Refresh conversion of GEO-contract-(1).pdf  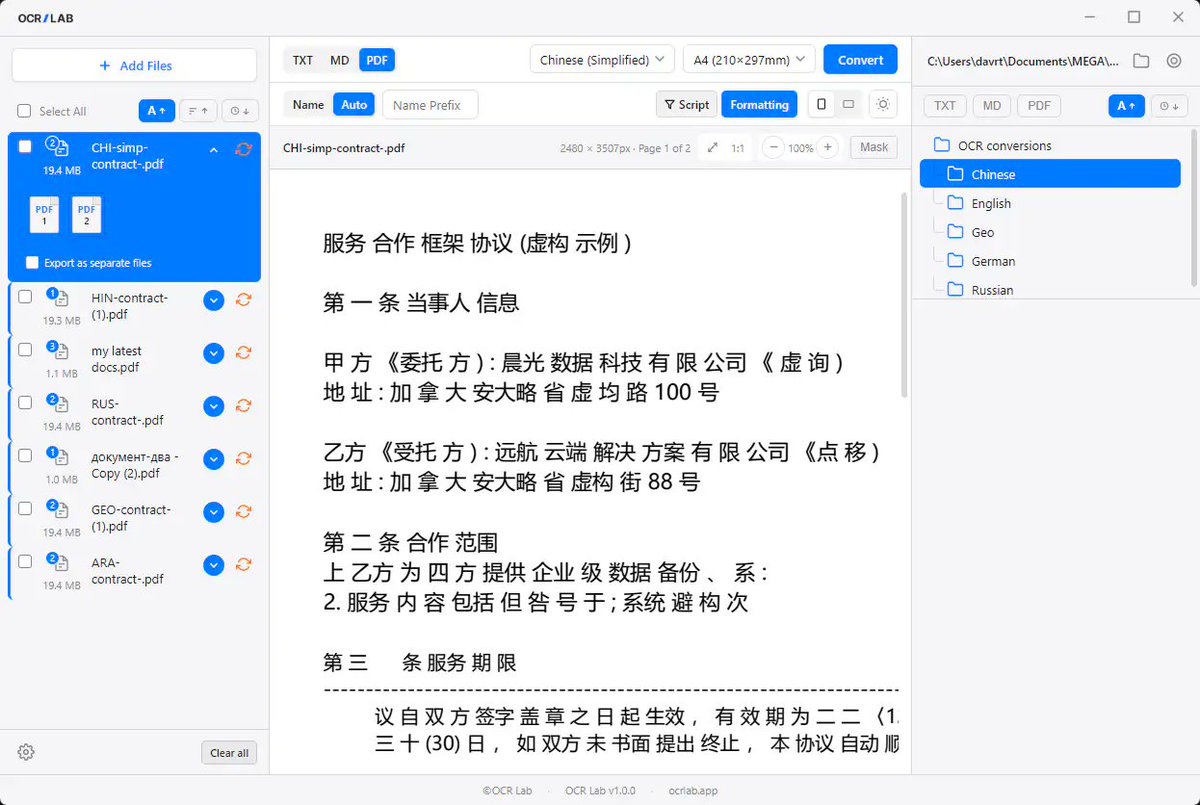tap(243, 511)
